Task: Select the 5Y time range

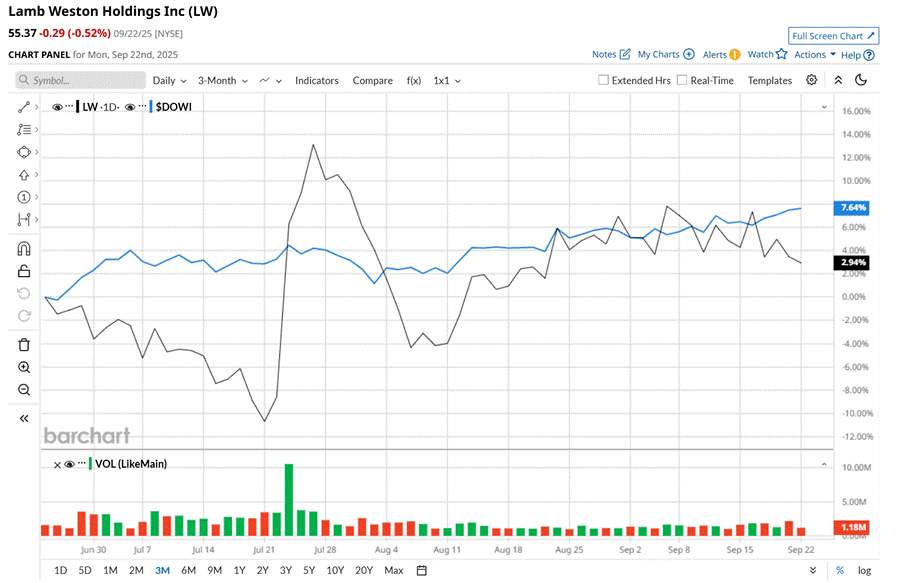Action: tap(309, 570)
